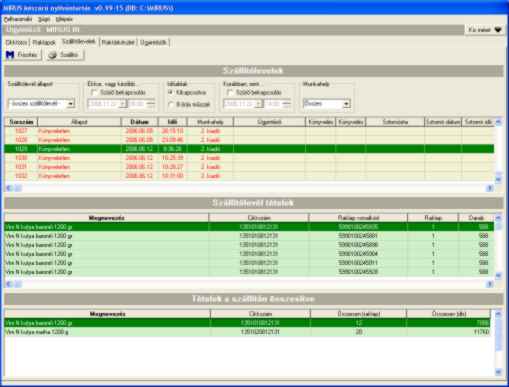Click the delivery notes table's right scroll arrow
Image resolution: width=509 pixels, height=387 pixels.
(490, 188)
